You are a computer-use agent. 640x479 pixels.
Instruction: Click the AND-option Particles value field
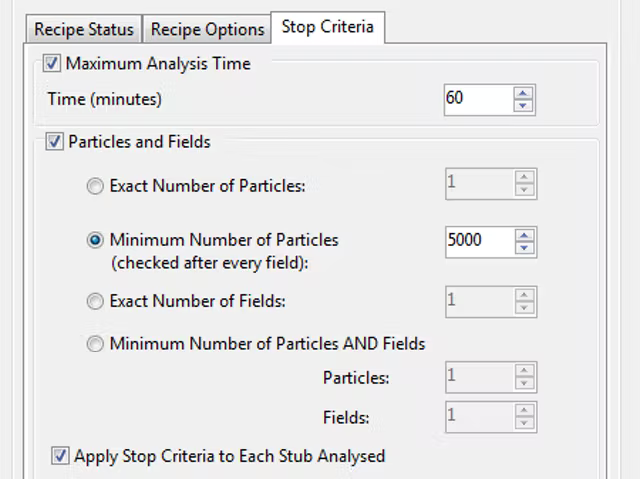coord(477,377)
